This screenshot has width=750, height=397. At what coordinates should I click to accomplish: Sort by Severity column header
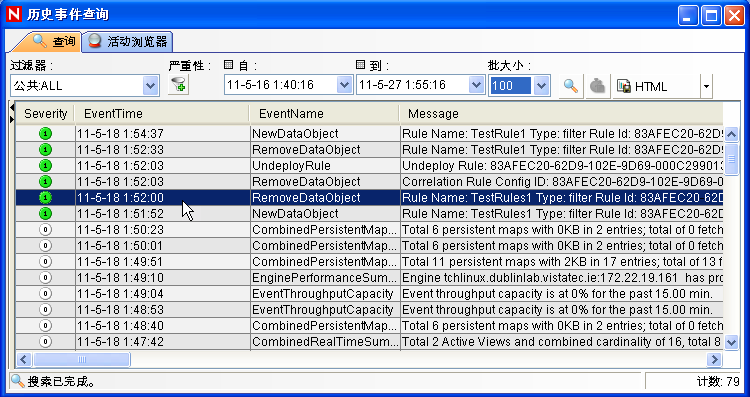[45, 114]
